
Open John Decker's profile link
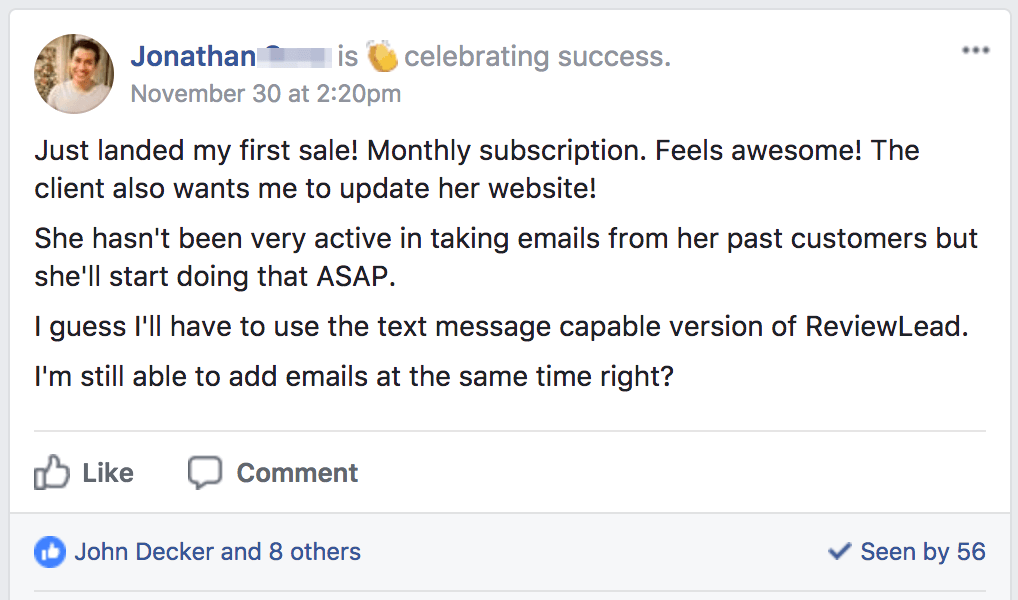144,552
